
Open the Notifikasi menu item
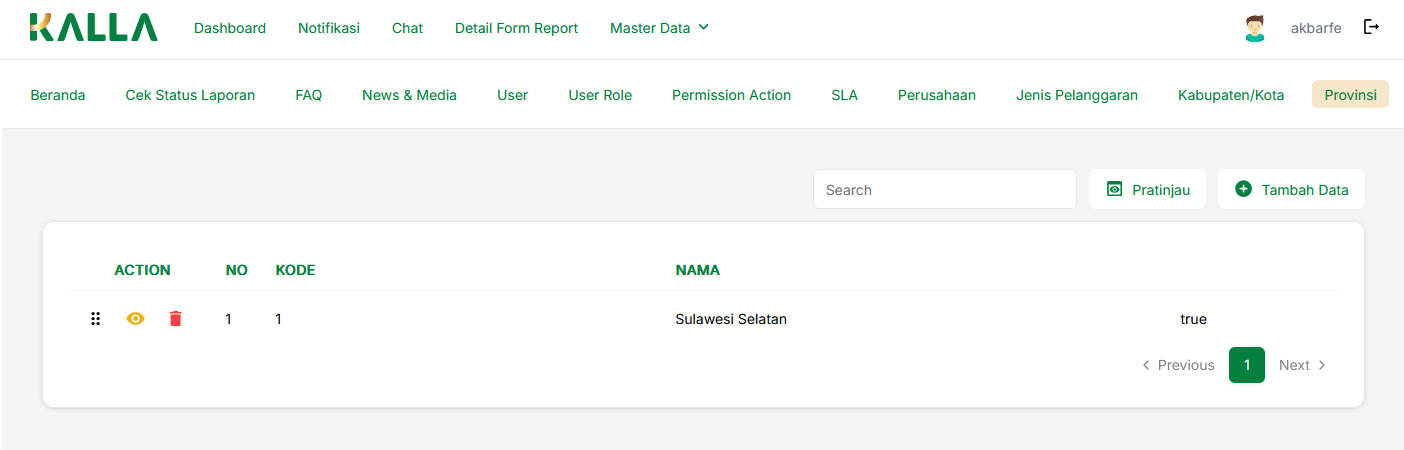coord(329,28)
